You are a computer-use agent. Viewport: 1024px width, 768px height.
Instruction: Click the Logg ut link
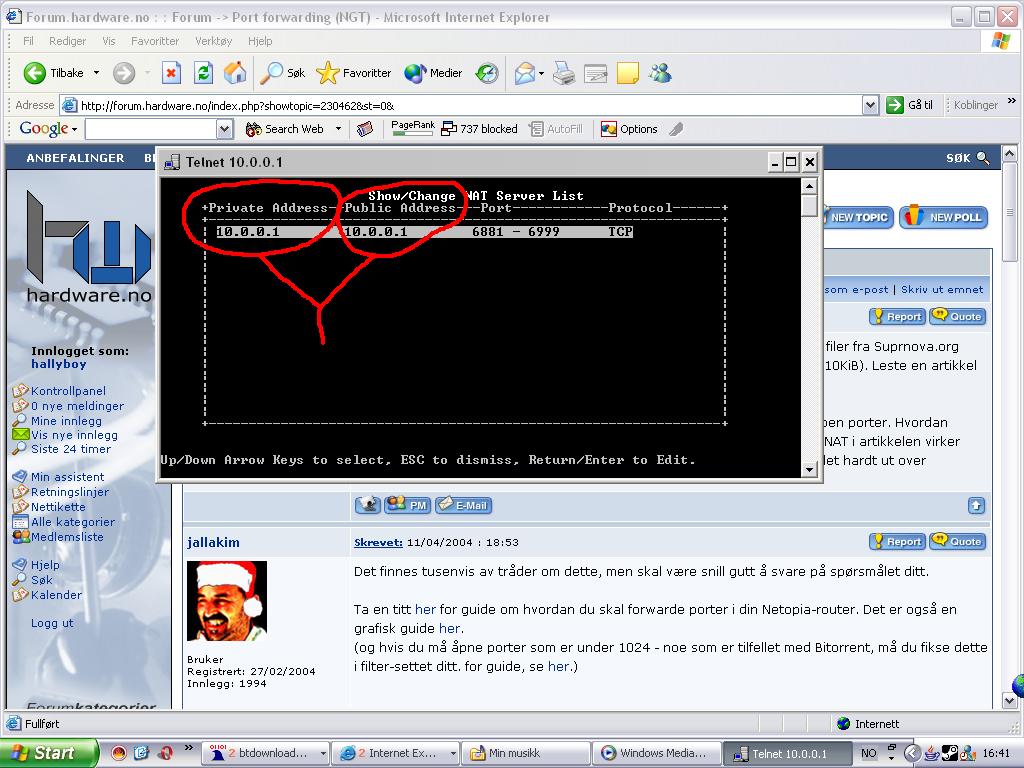[x=52, y=623]
